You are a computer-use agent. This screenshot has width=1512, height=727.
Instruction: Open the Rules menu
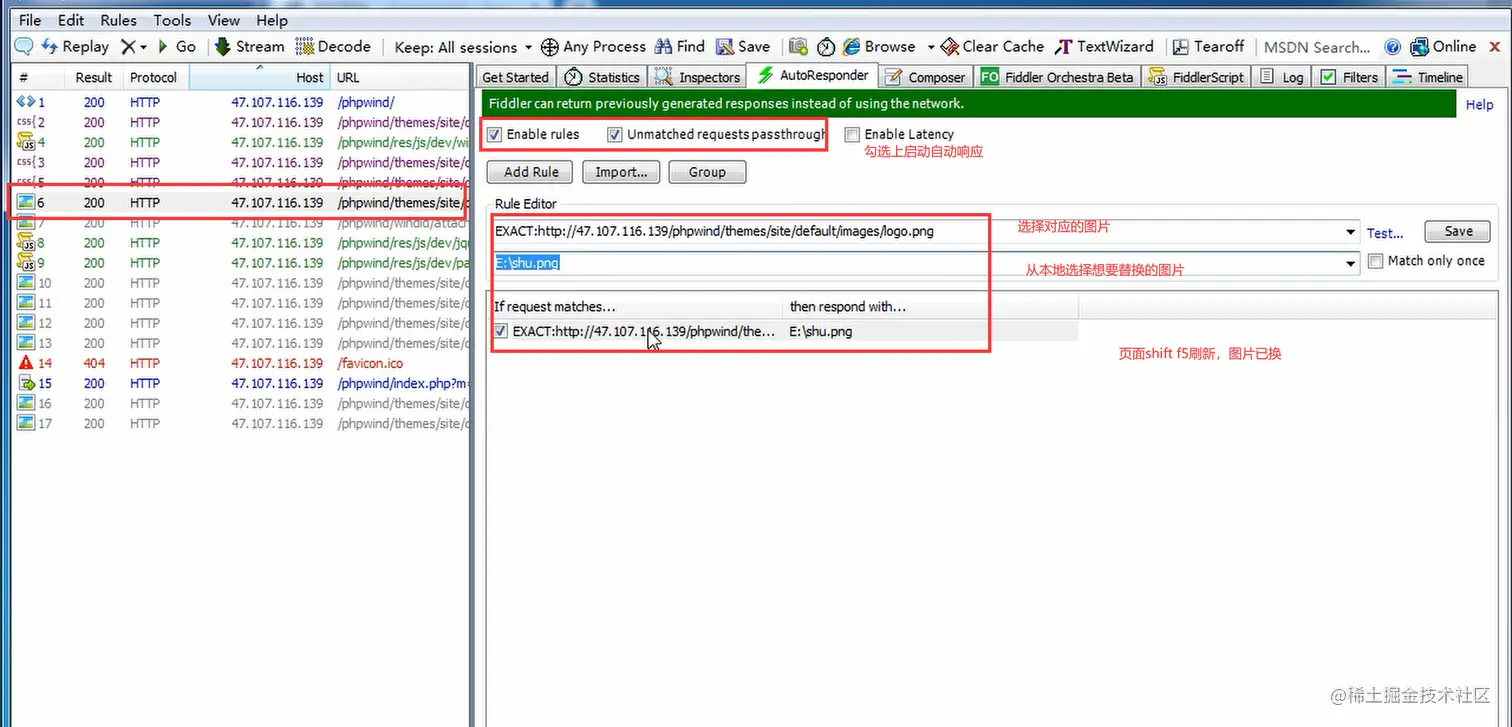pyautogui.click(x=119, y=20)
